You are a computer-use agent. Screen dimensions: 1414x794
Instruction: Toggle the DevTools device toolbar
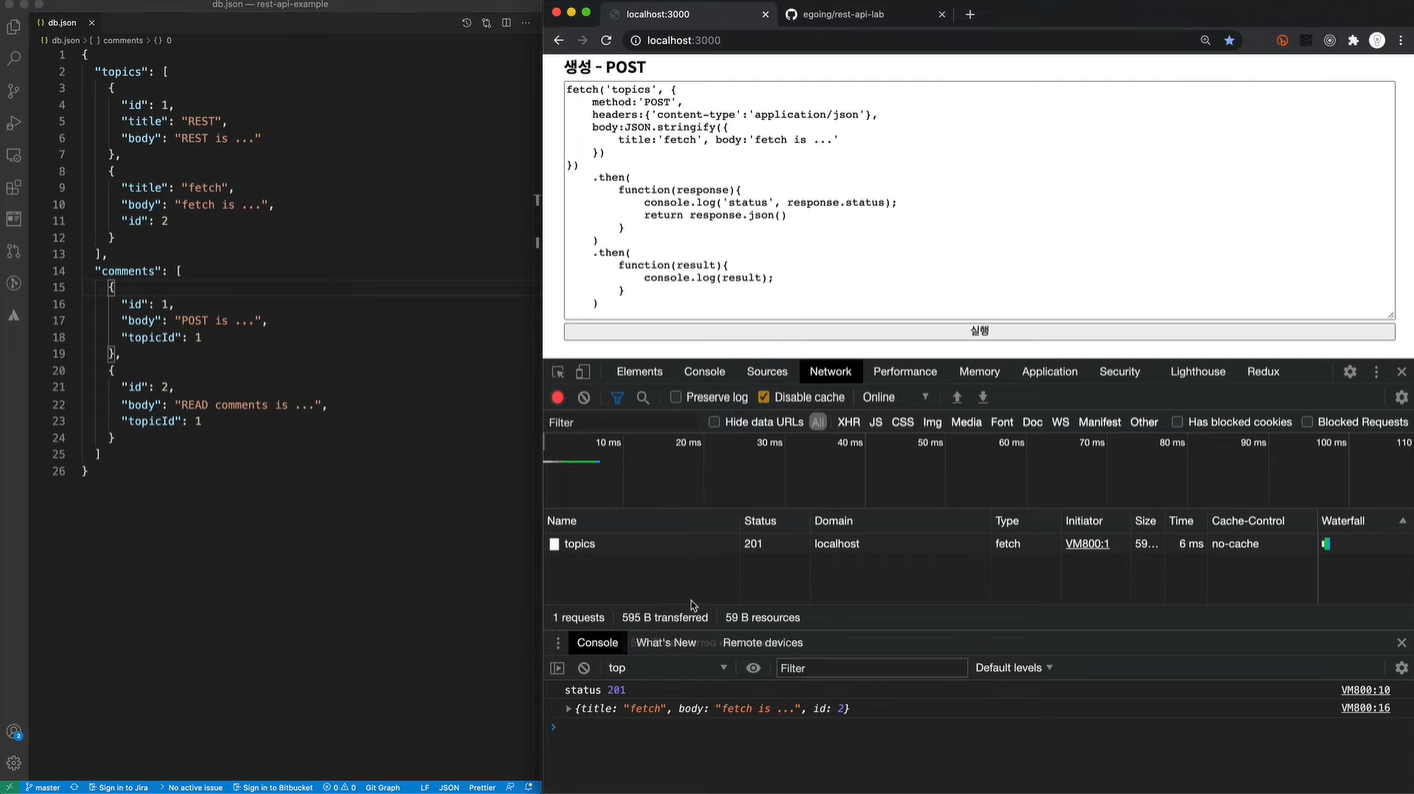pos(583,371)
